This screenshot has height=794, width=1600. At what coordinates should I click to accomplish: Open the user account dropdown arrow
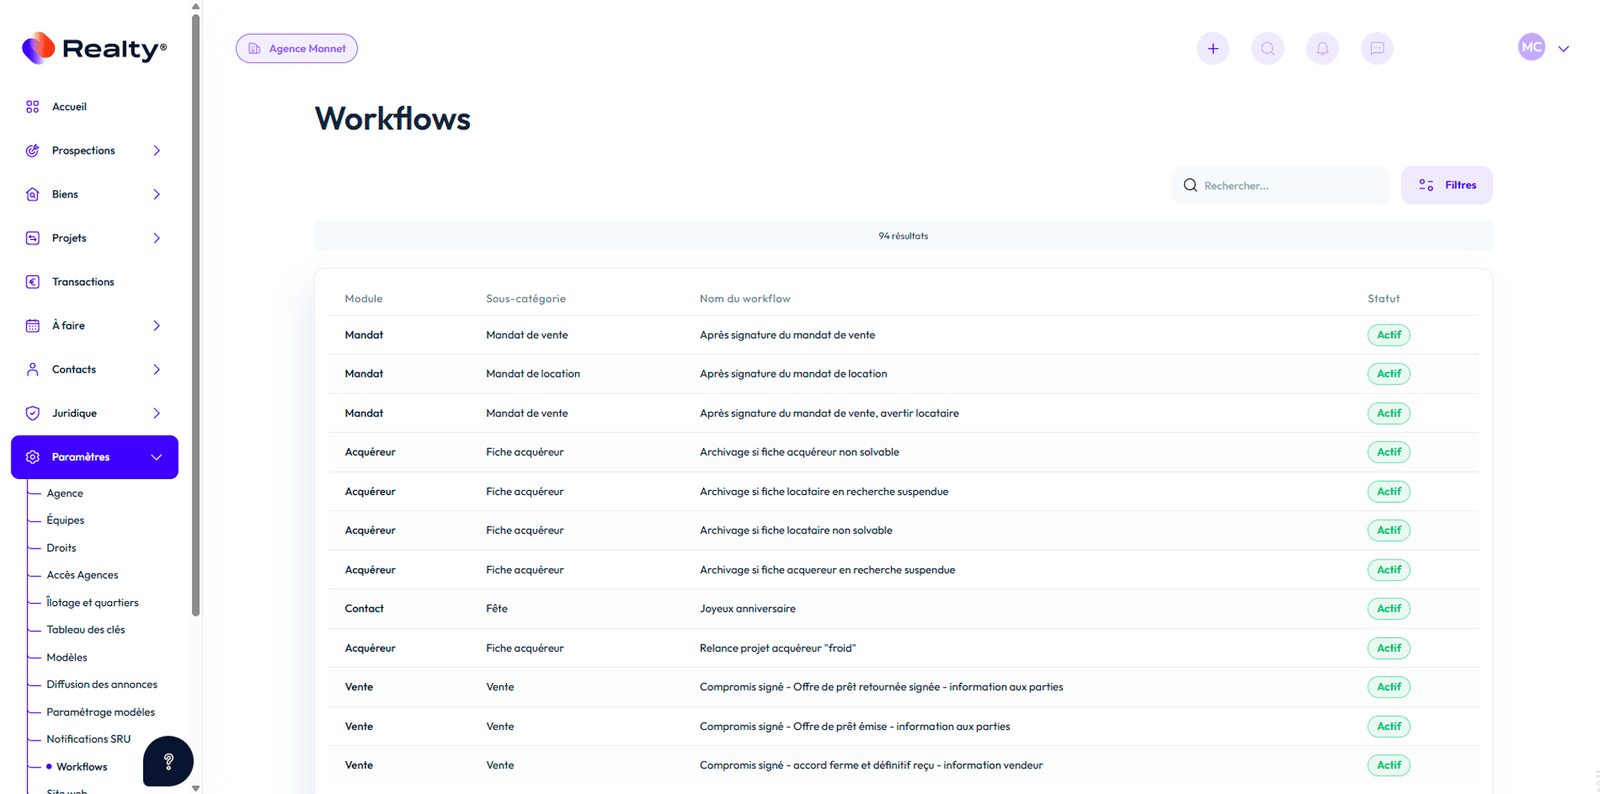[x=1563, y=48]
